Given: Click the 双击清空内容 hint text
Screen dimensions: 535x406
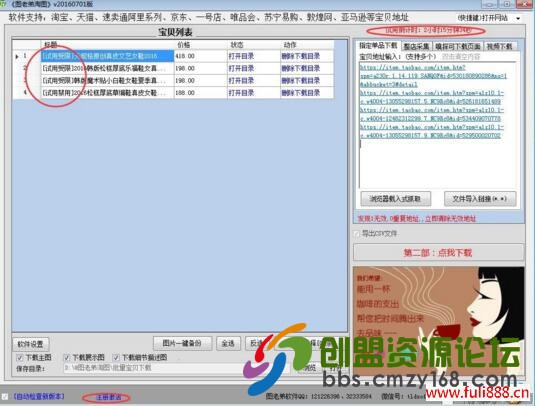Looking at the screenshot, I should (x=461, y=56).
